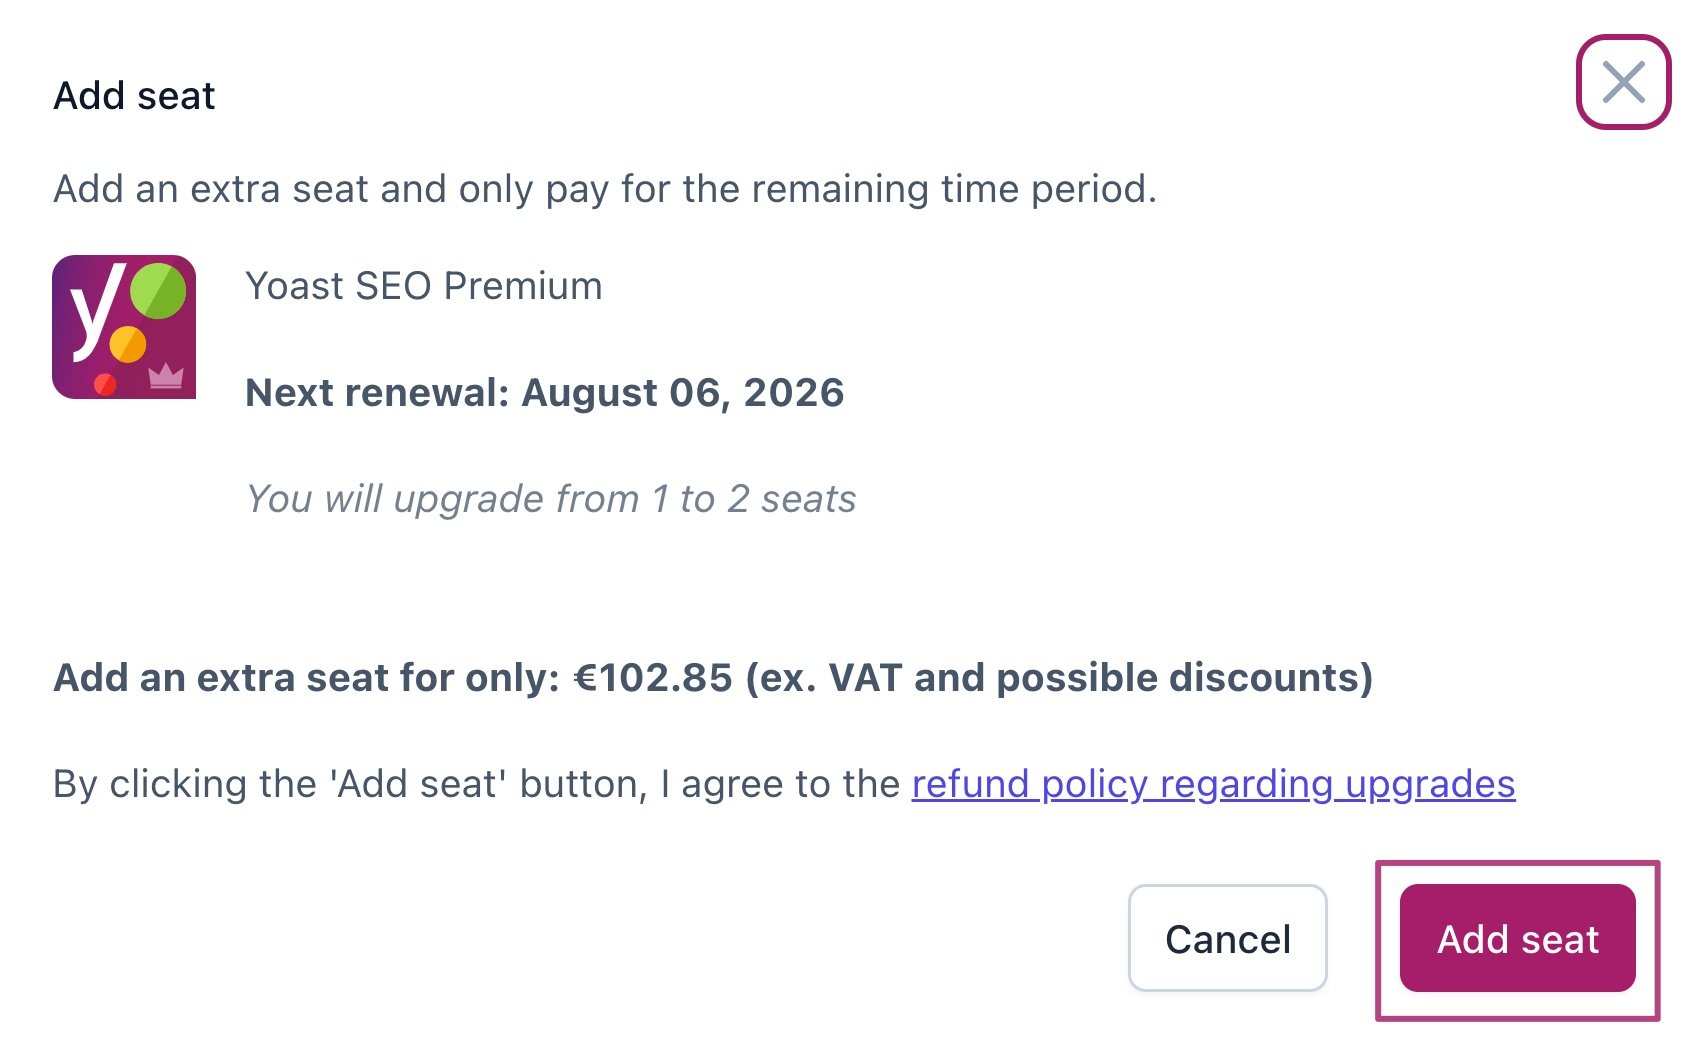The height and width of the screenshot is (1058, 1688).
Task: Click the 'August 06, 2026' renewal date
Action: [683, 393]
